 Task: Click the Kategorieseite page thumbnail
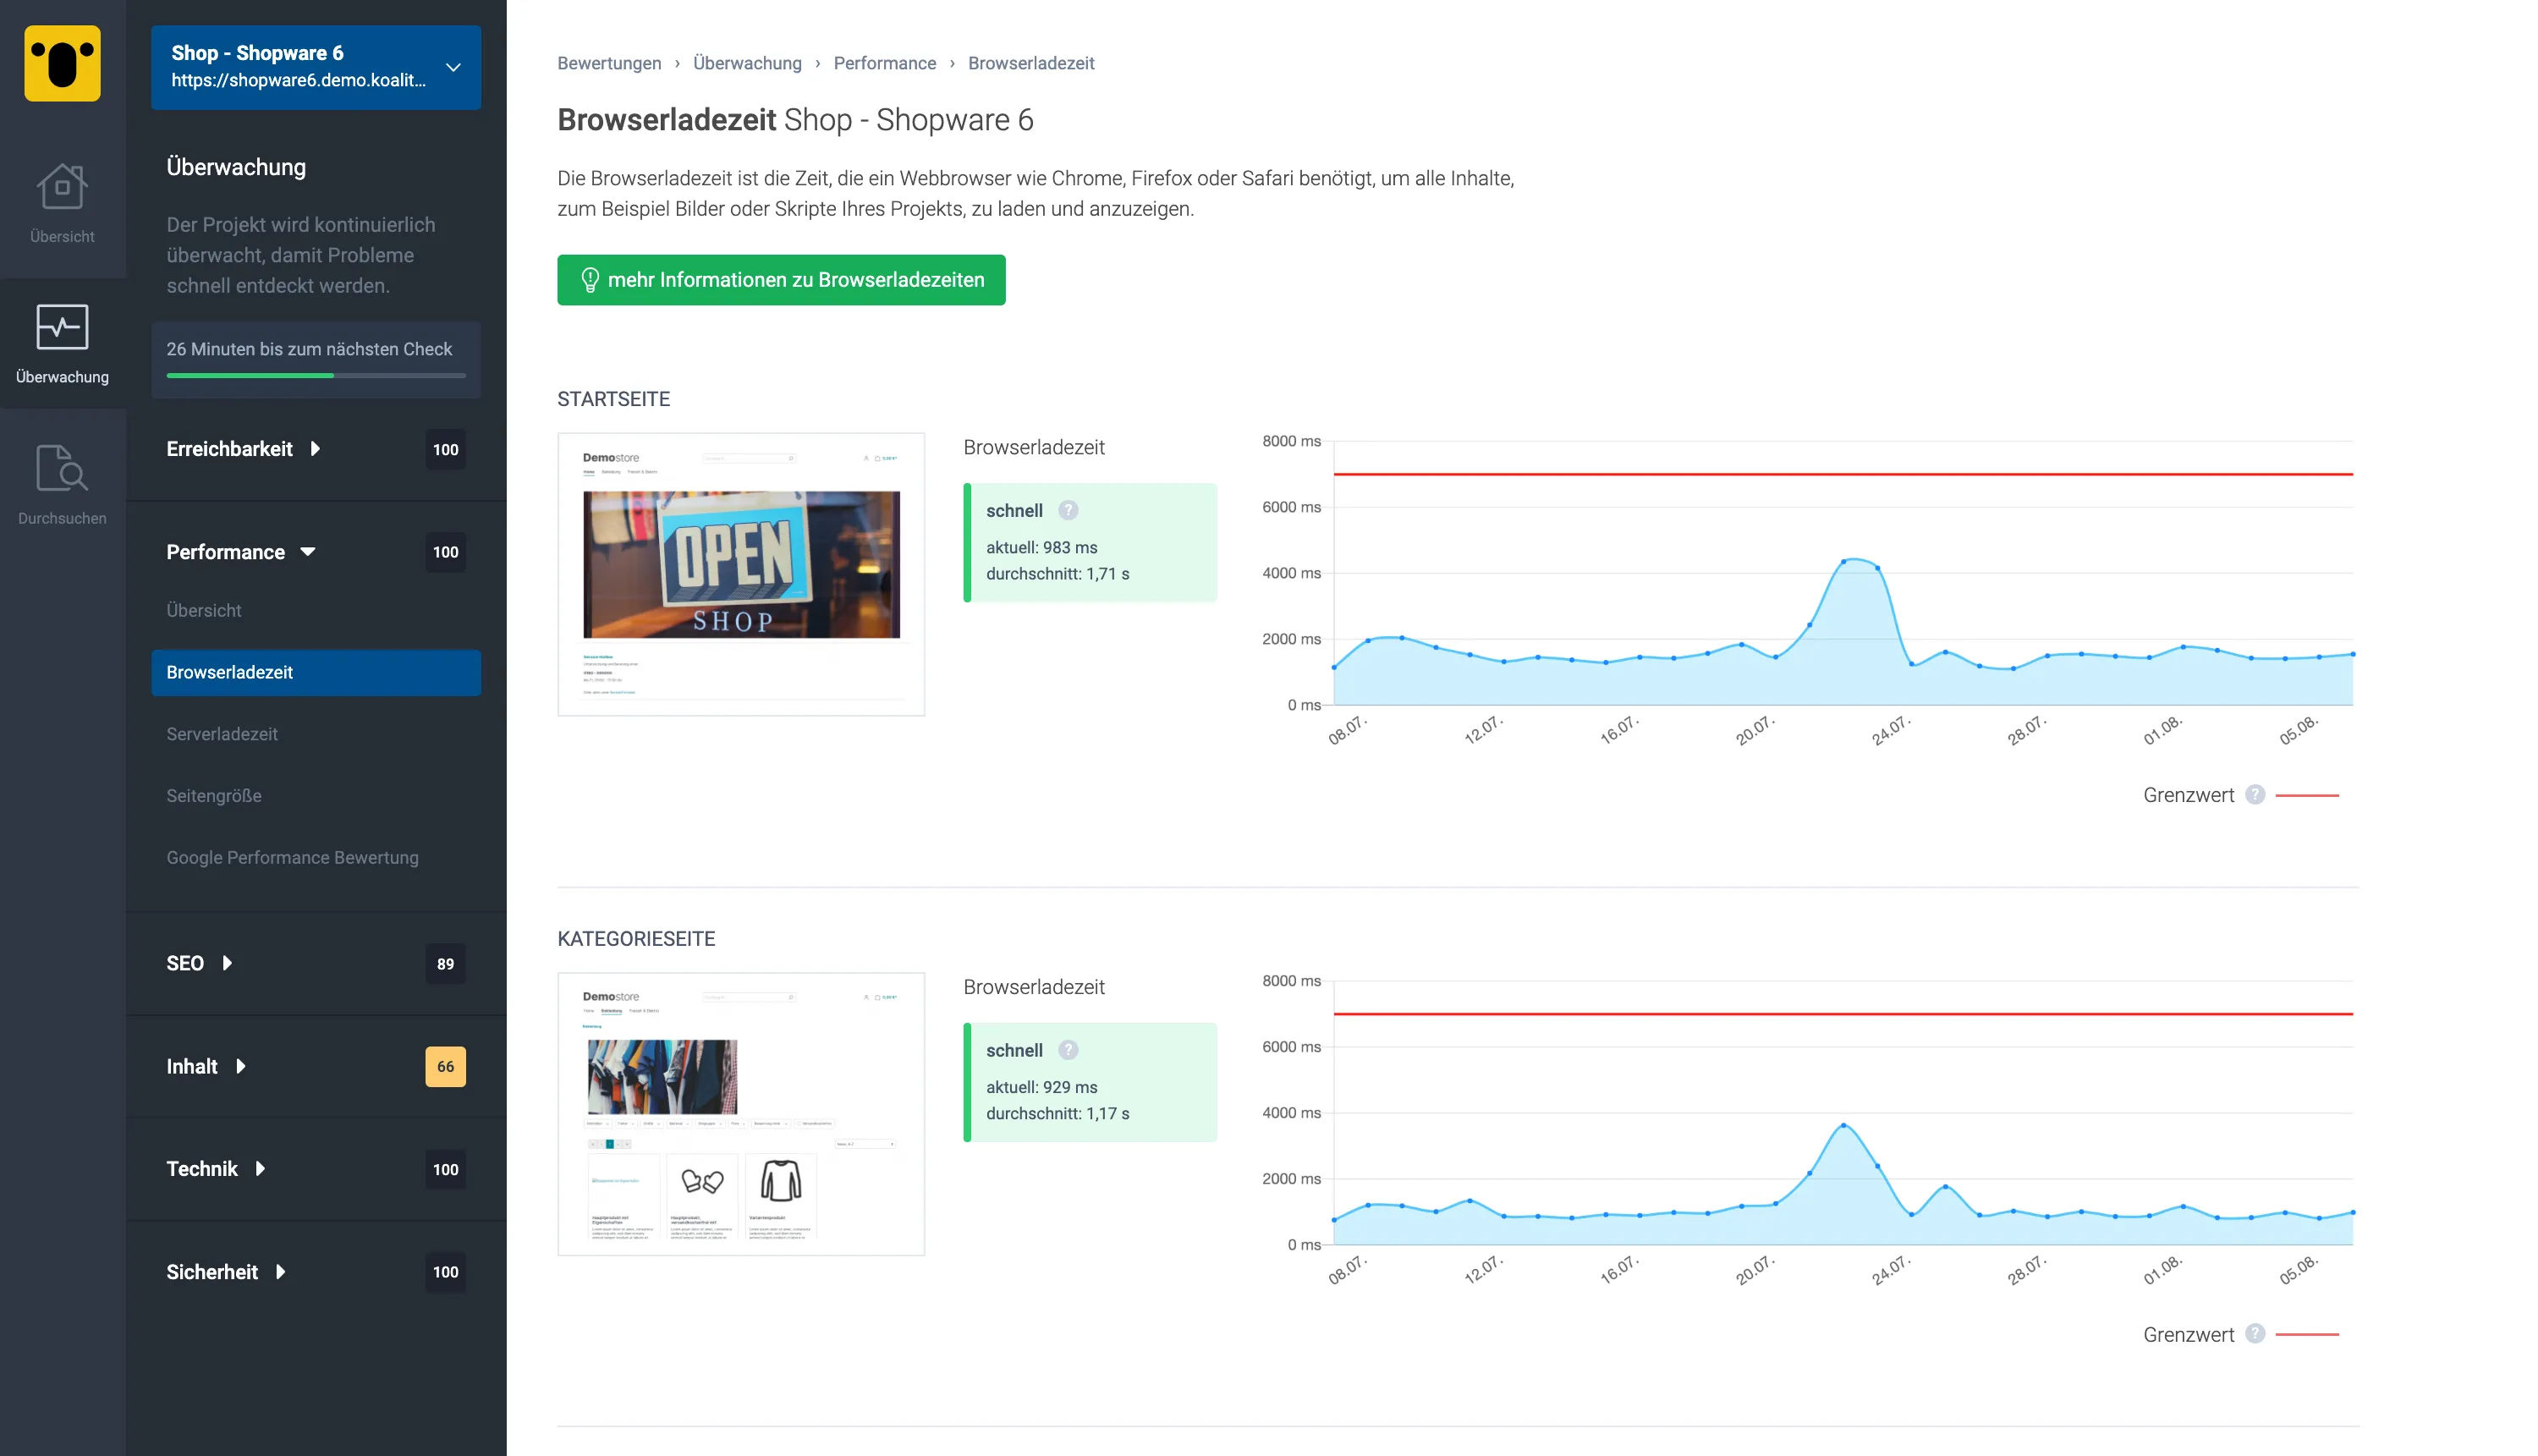click(741, 1114)
